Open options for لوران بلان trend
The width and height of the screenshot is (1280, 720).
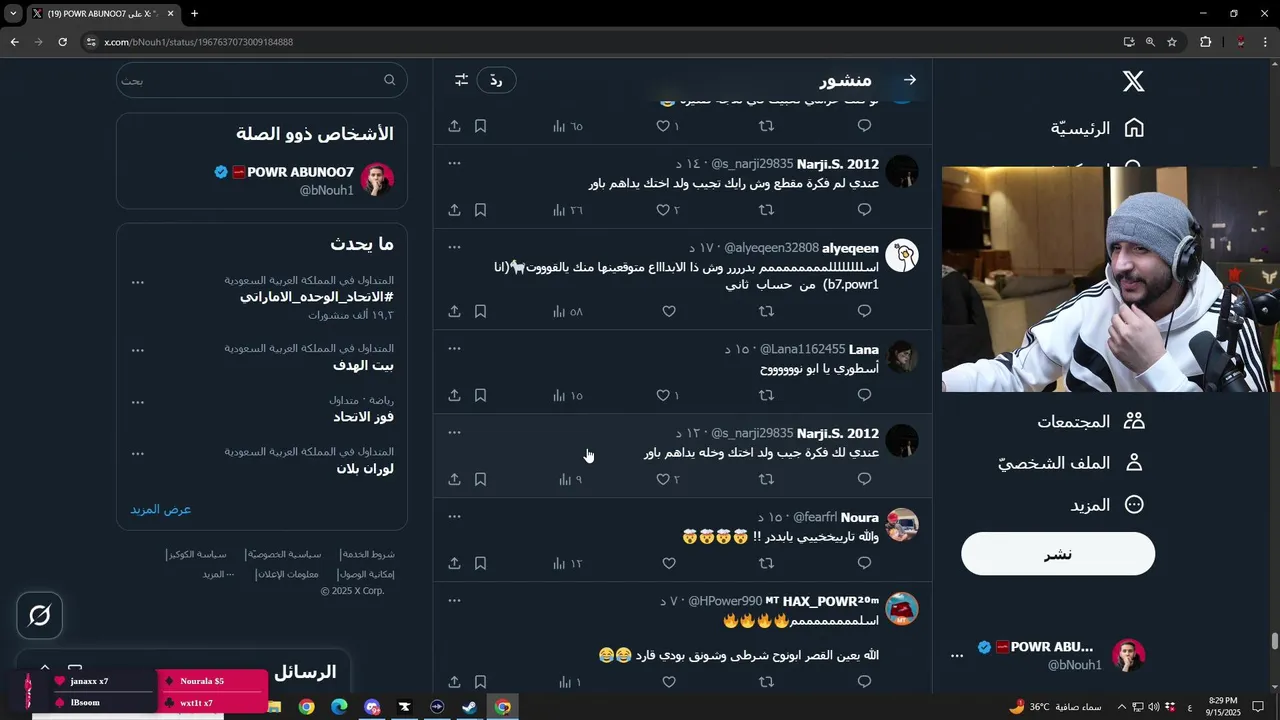138,453
